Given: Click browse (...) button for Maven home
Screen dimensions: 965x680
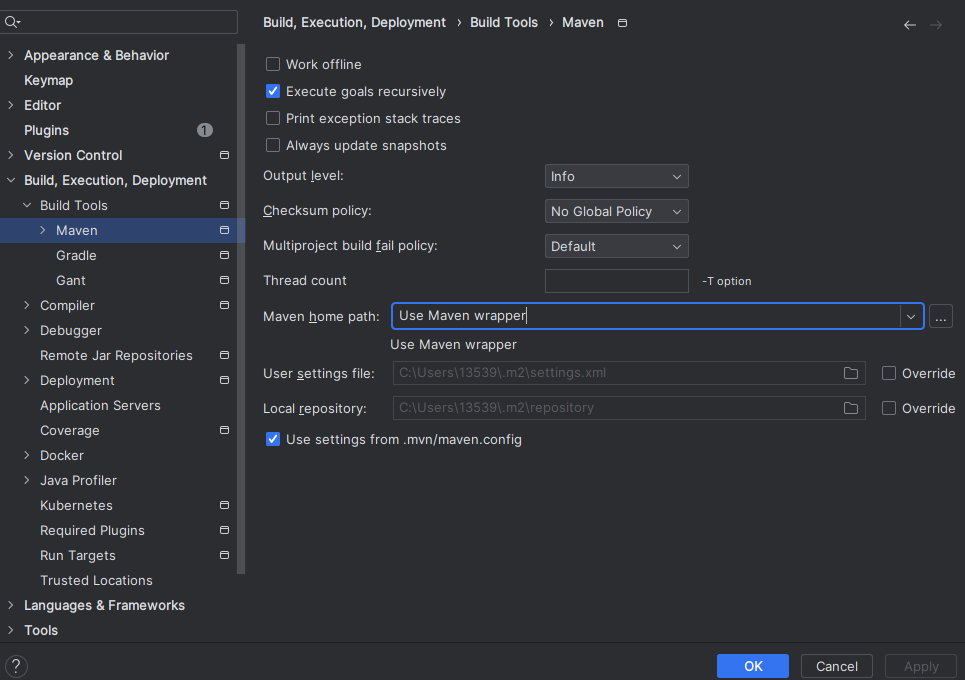Looking at the screenshot, I should pos(941,316).
